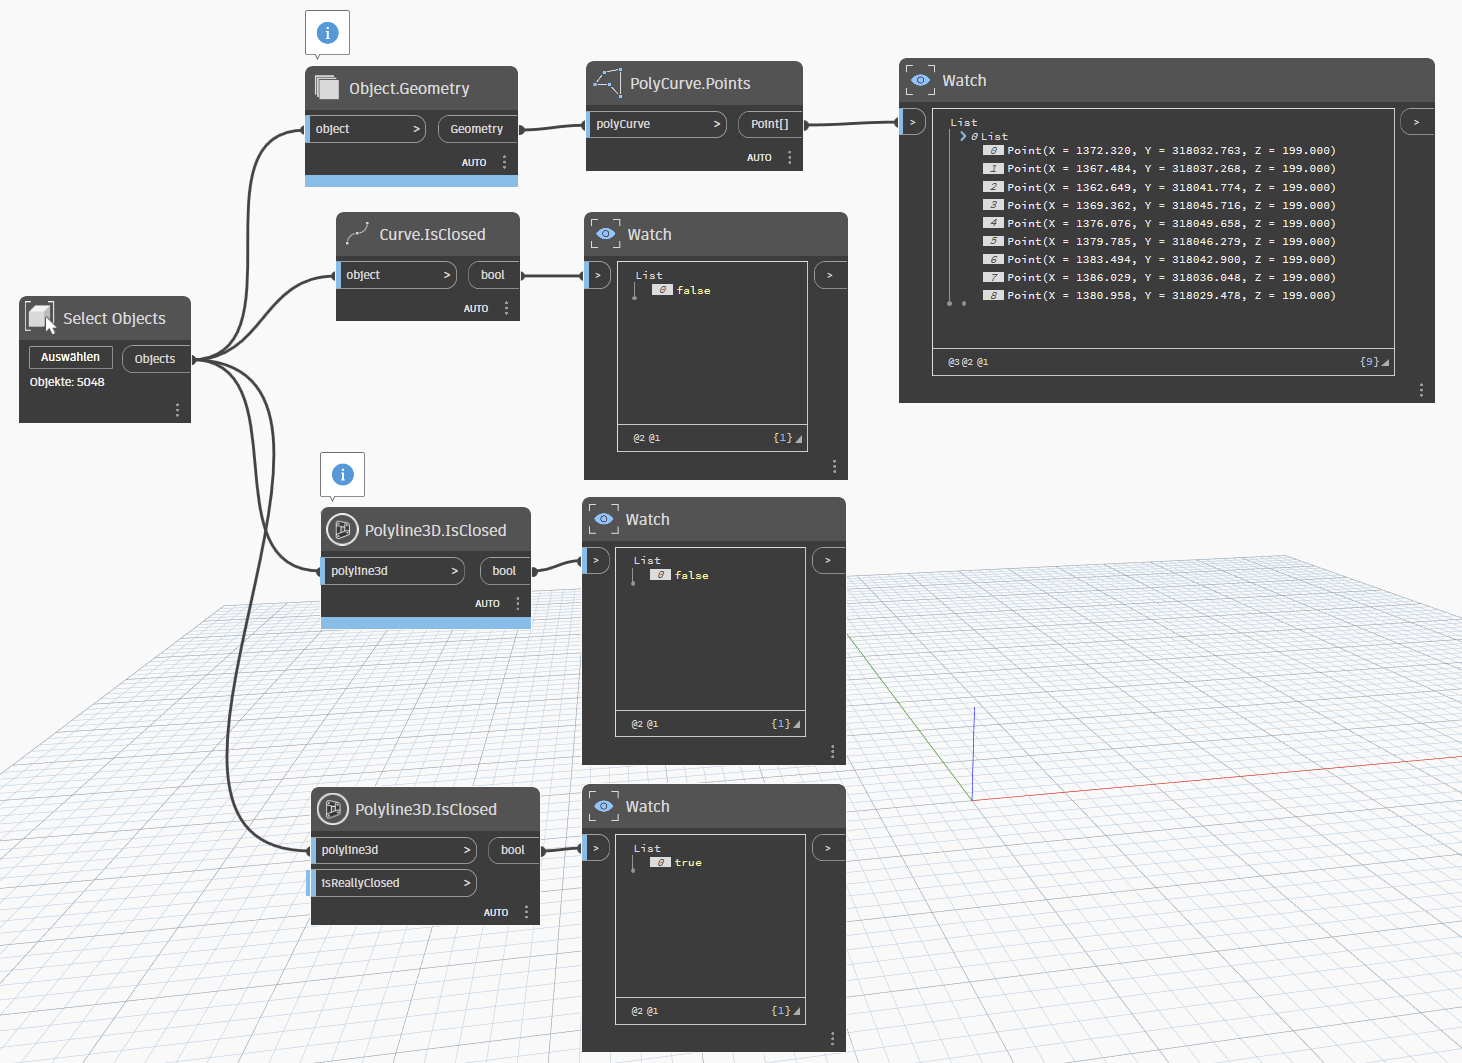Screen dimensions: 1462x1063
Task: Click the true value in bottom Watch
Action: tap(688, 862)
